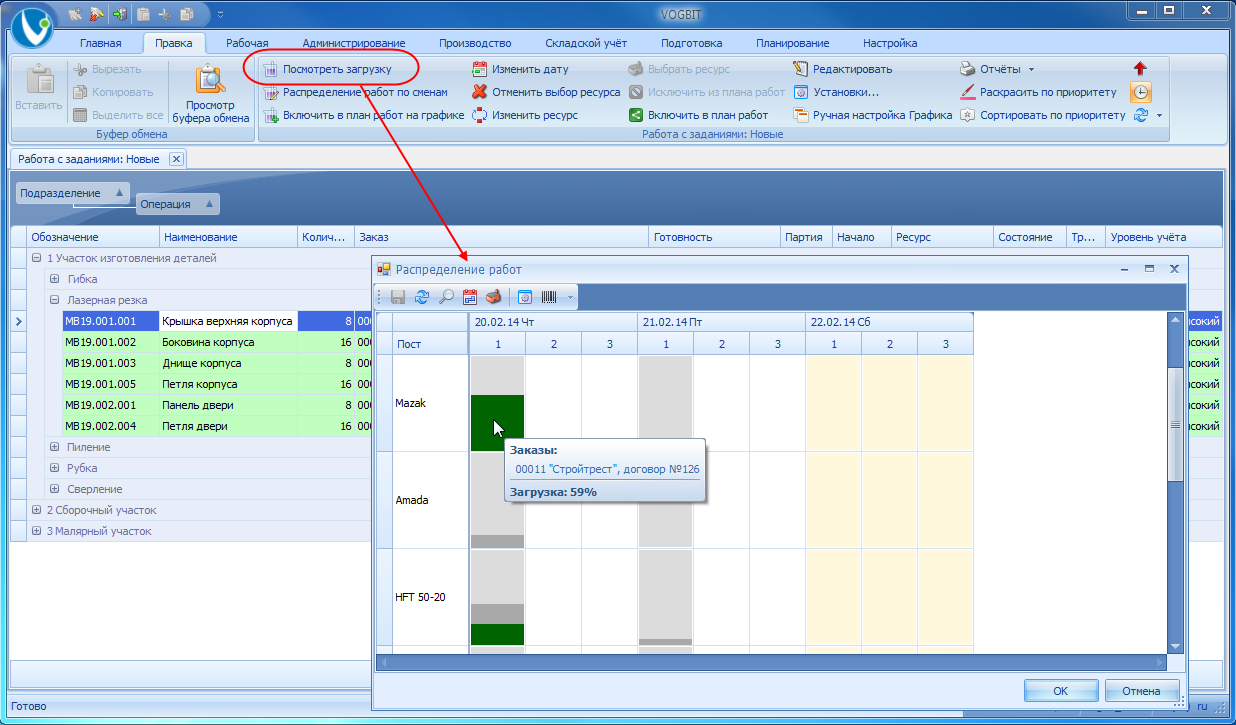Click the refresh icon in Распределение работ toolbar
This screenshot has width=1236, height=725.
click(422, 297)
